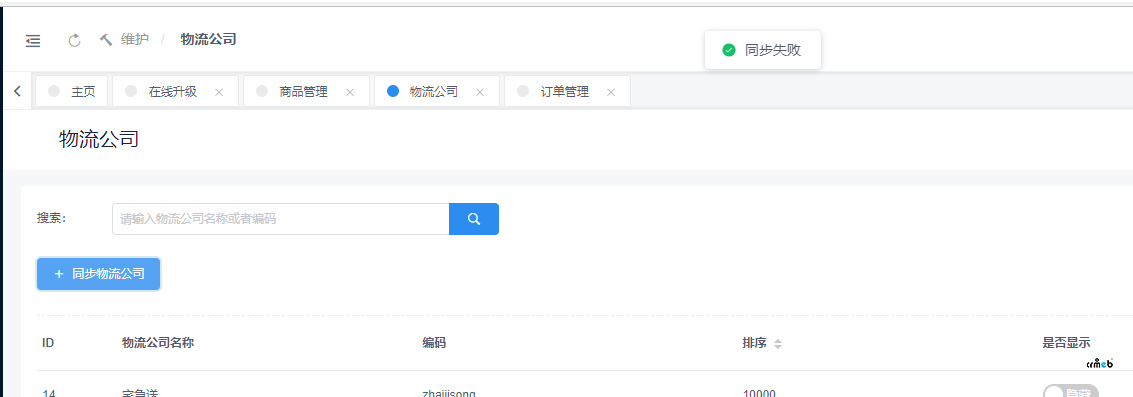Click the 编码 column header

pos(434,343)
